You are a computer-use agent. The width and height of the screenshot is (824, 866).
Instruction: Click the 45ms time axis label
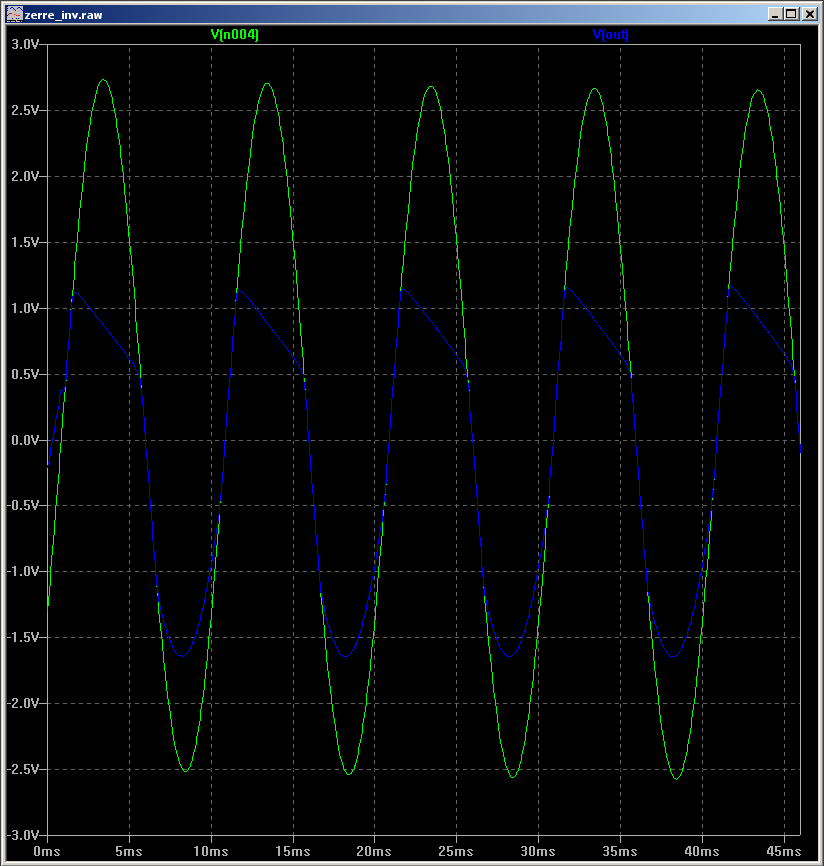pyautogui.click(x=784, y=851)
